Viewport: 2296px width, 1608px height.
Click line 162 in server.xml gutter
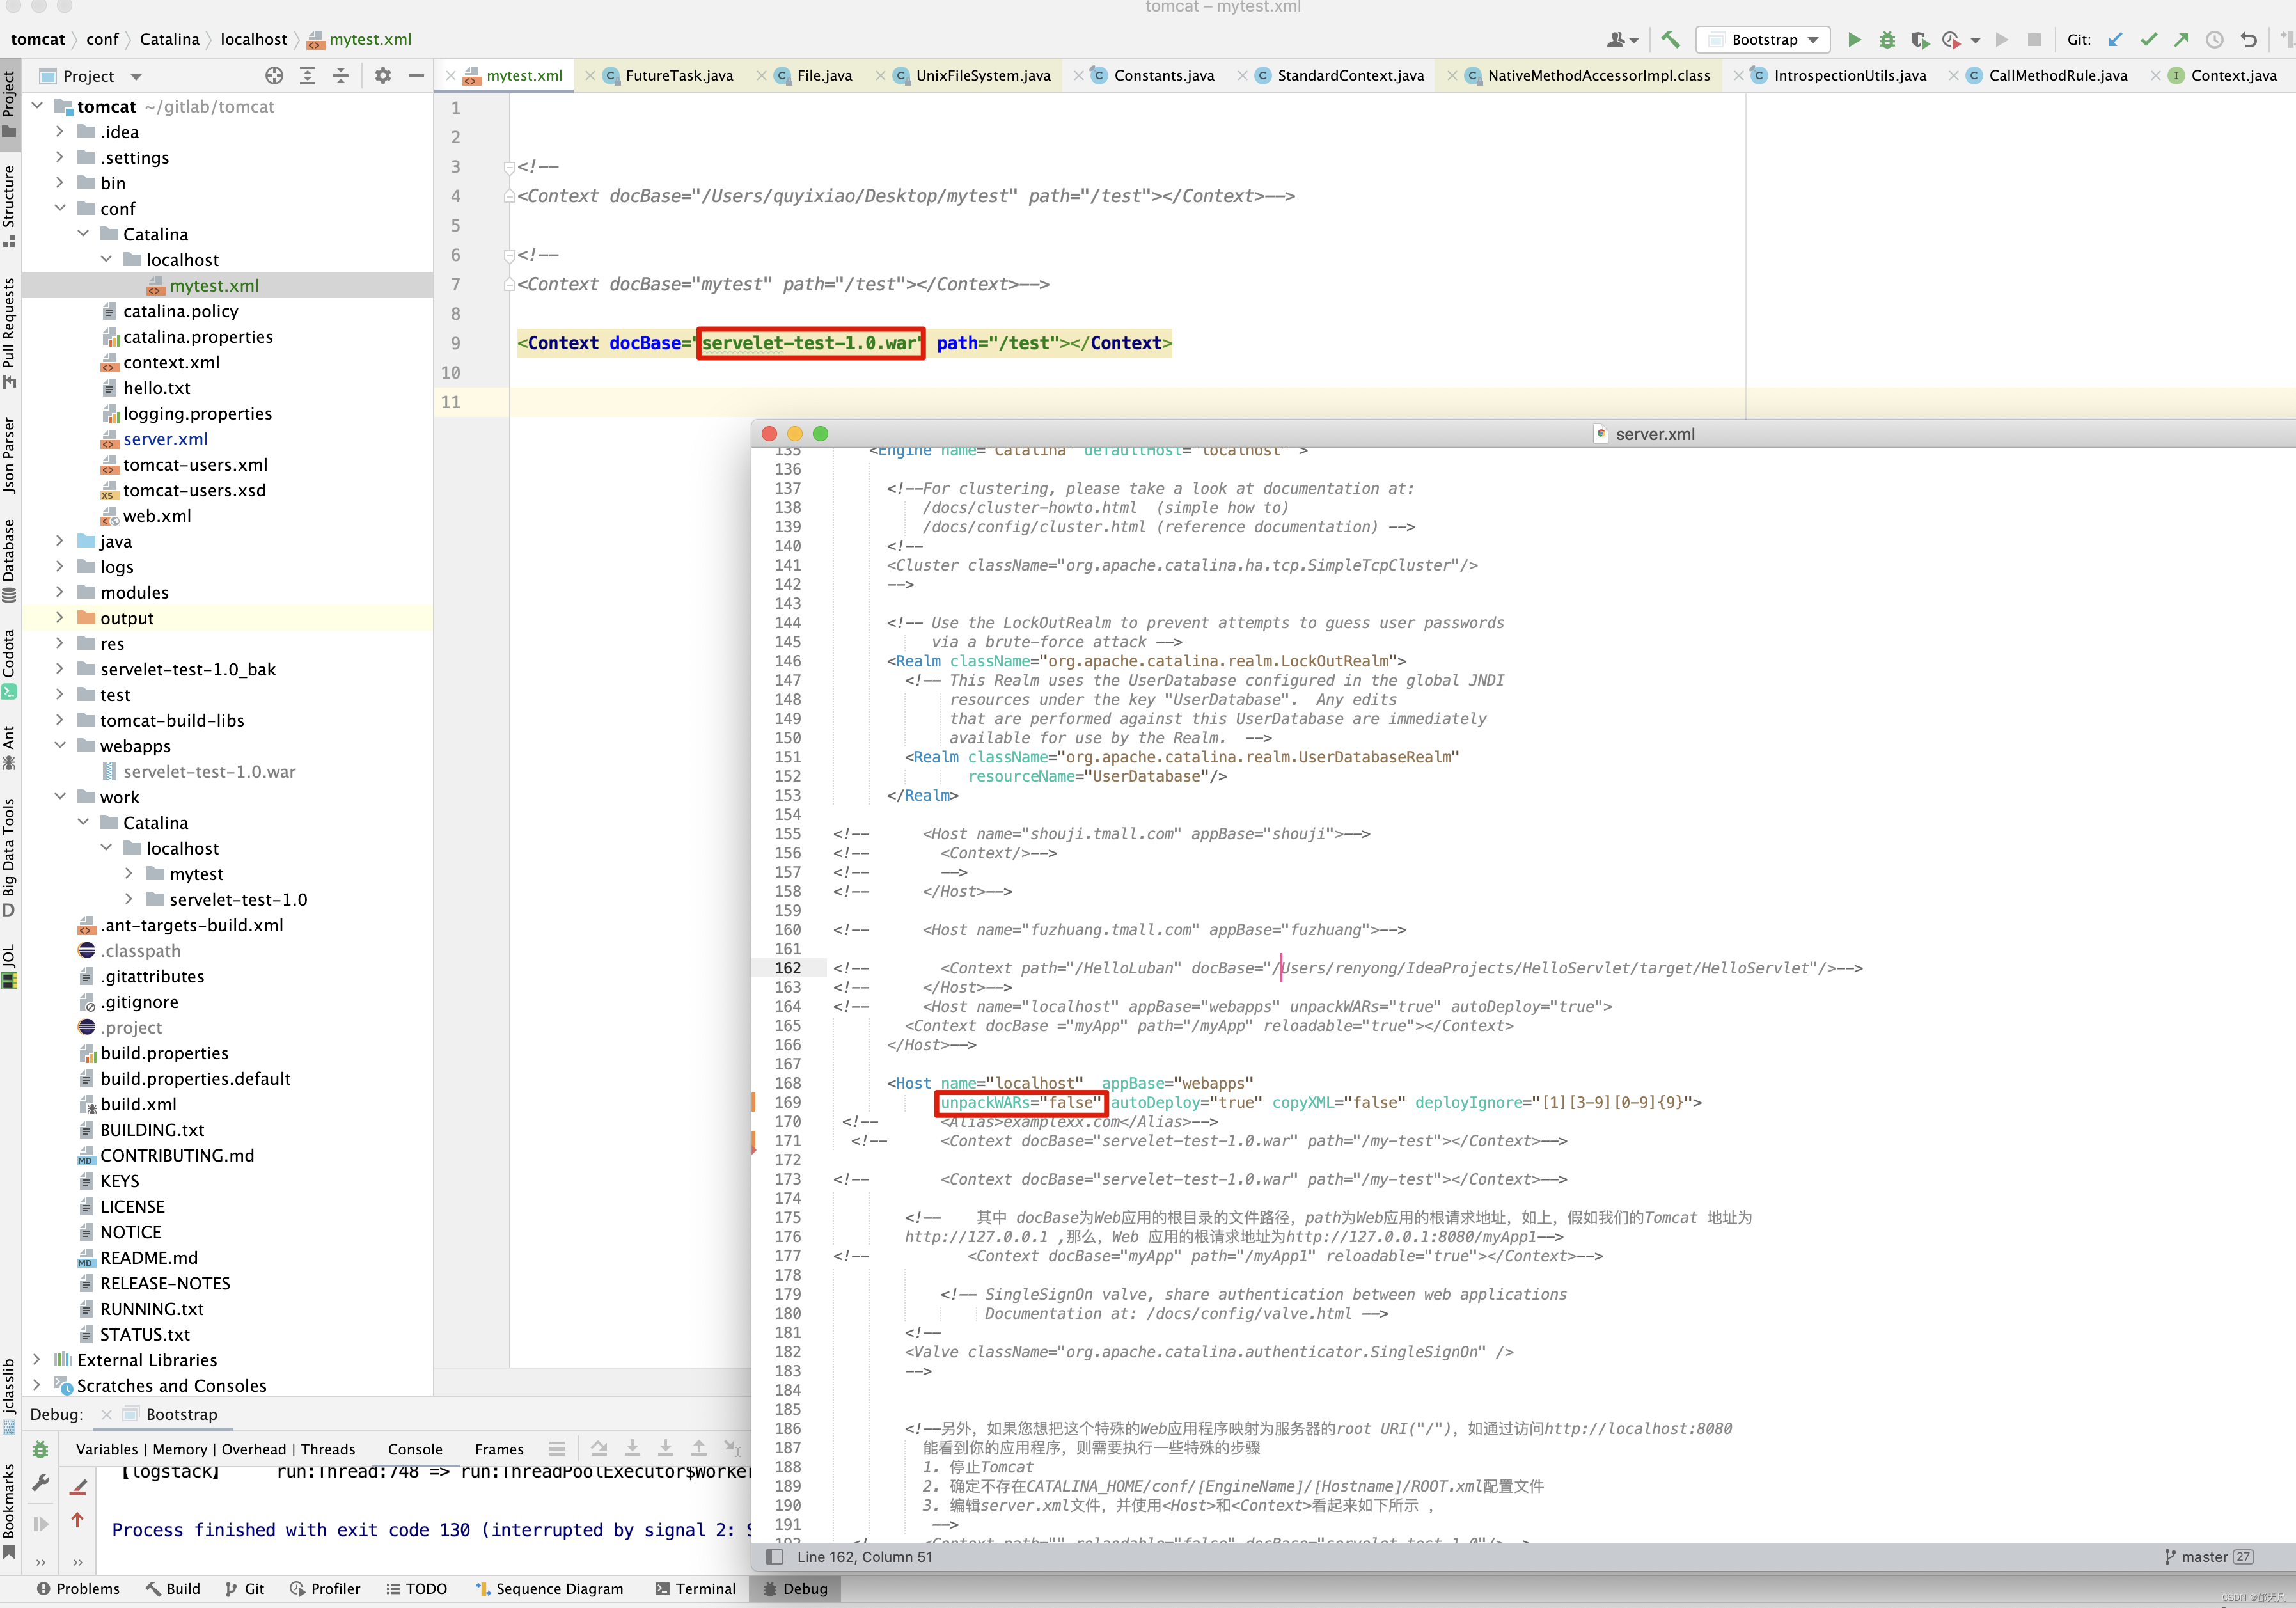coord(788,968)
